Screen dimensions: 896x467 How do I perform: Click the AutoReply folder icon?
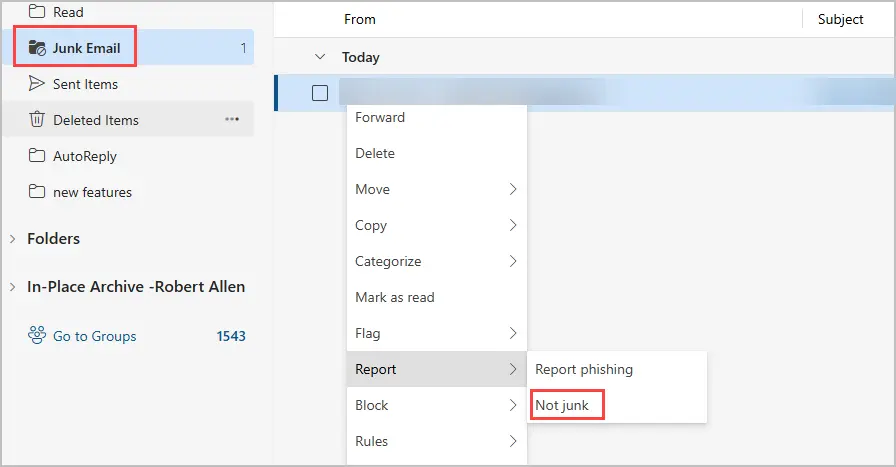pyautogui.click(x=37, y=156)
